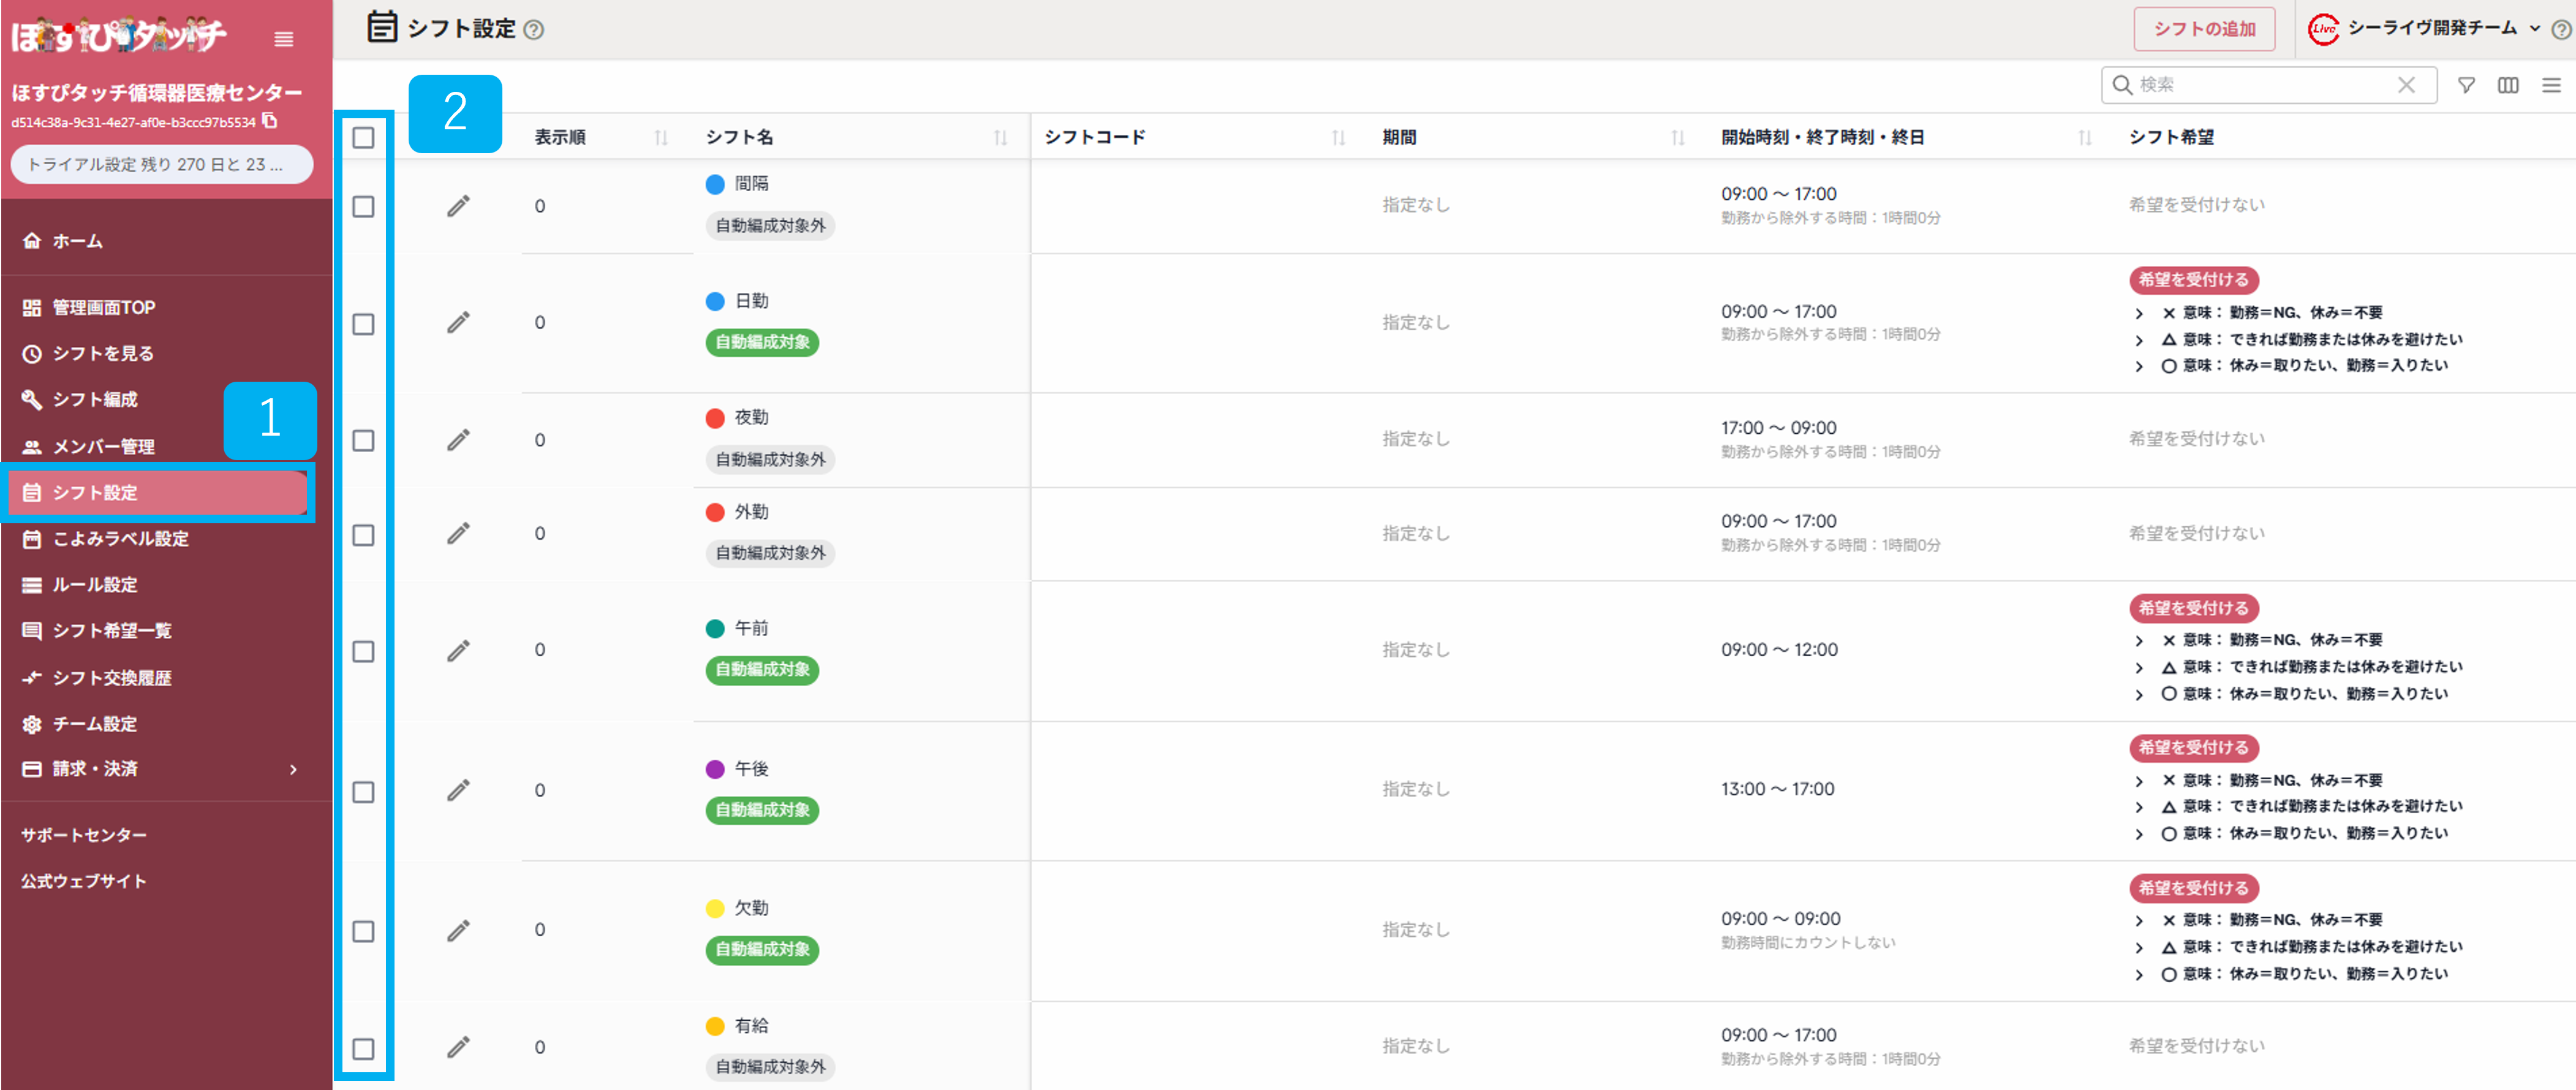Click the list density menu icon
Image resolution: width=2576 pixels, height=1090 pixels.
click(2551, 85)
